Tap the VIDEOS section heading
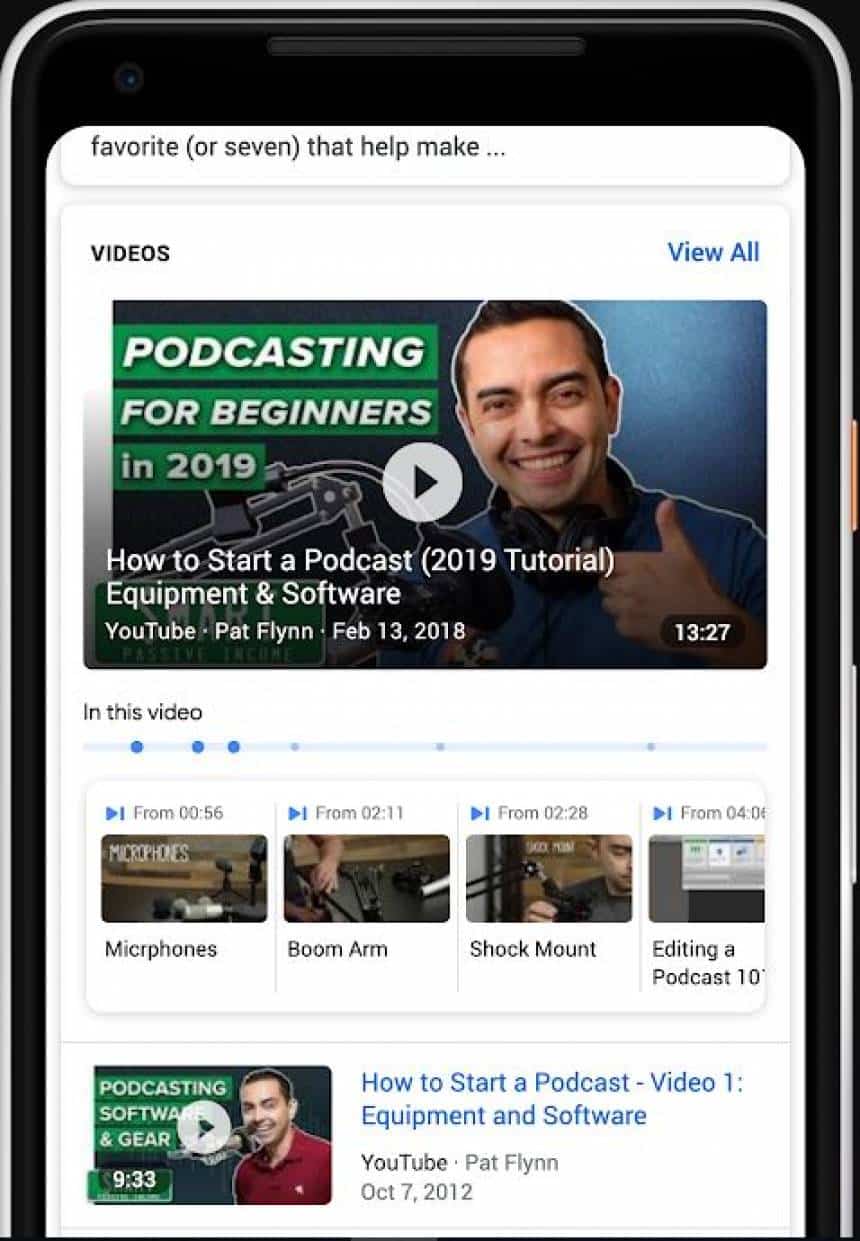The image size is (860, 1241). [131, 253]
